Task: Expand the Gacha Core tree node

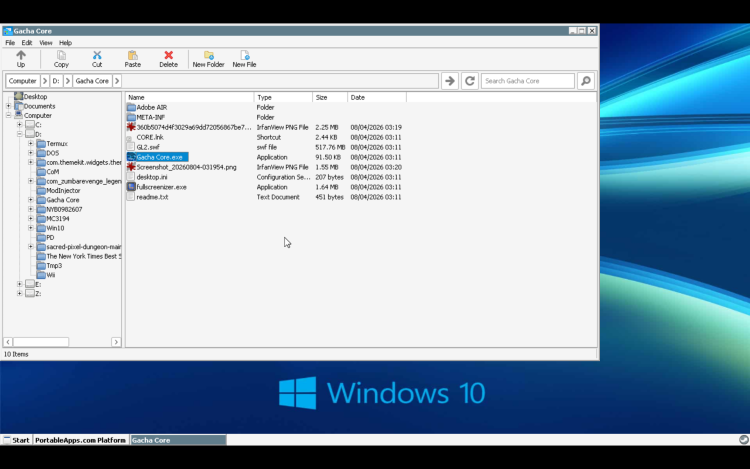Action: [x=31, y=200]
